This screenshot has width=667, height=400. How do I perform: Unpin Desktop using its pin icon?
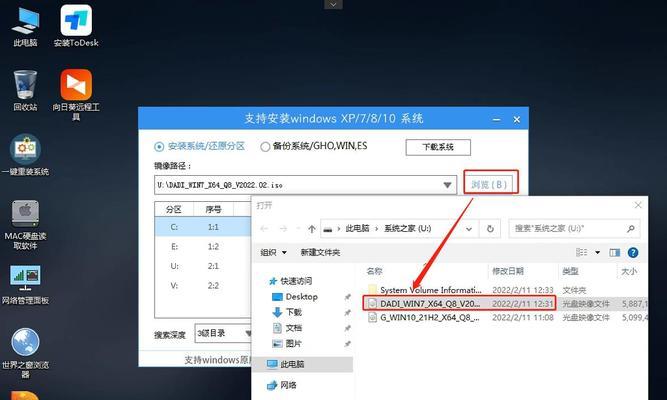pyautogui.click(x=348, y=297)
